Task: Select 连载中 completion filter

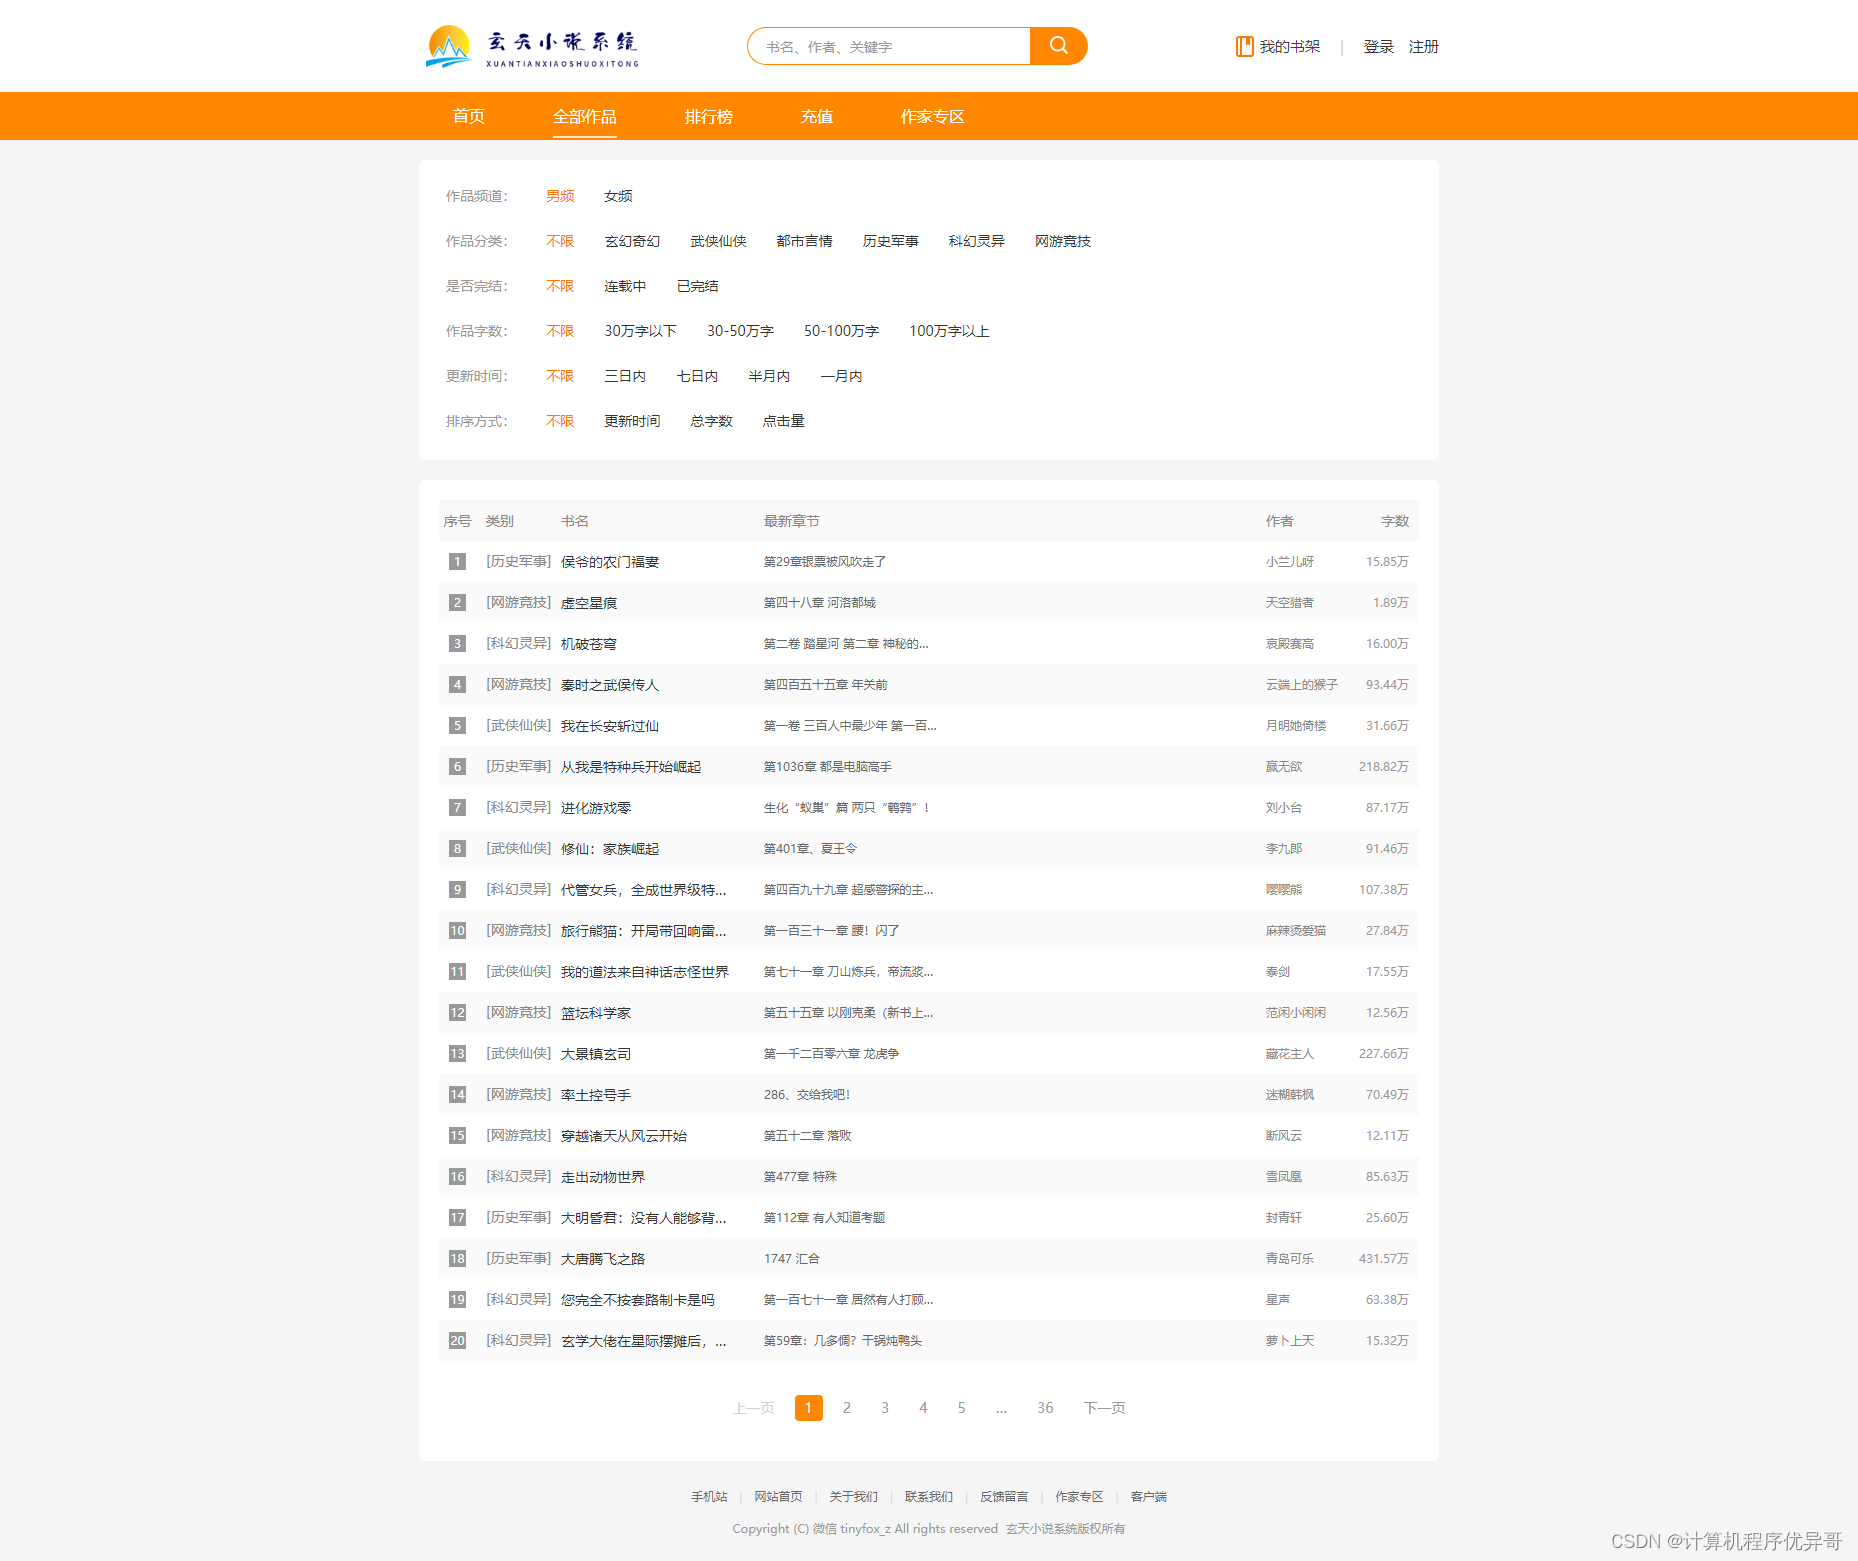Action: tap(625, 286)
